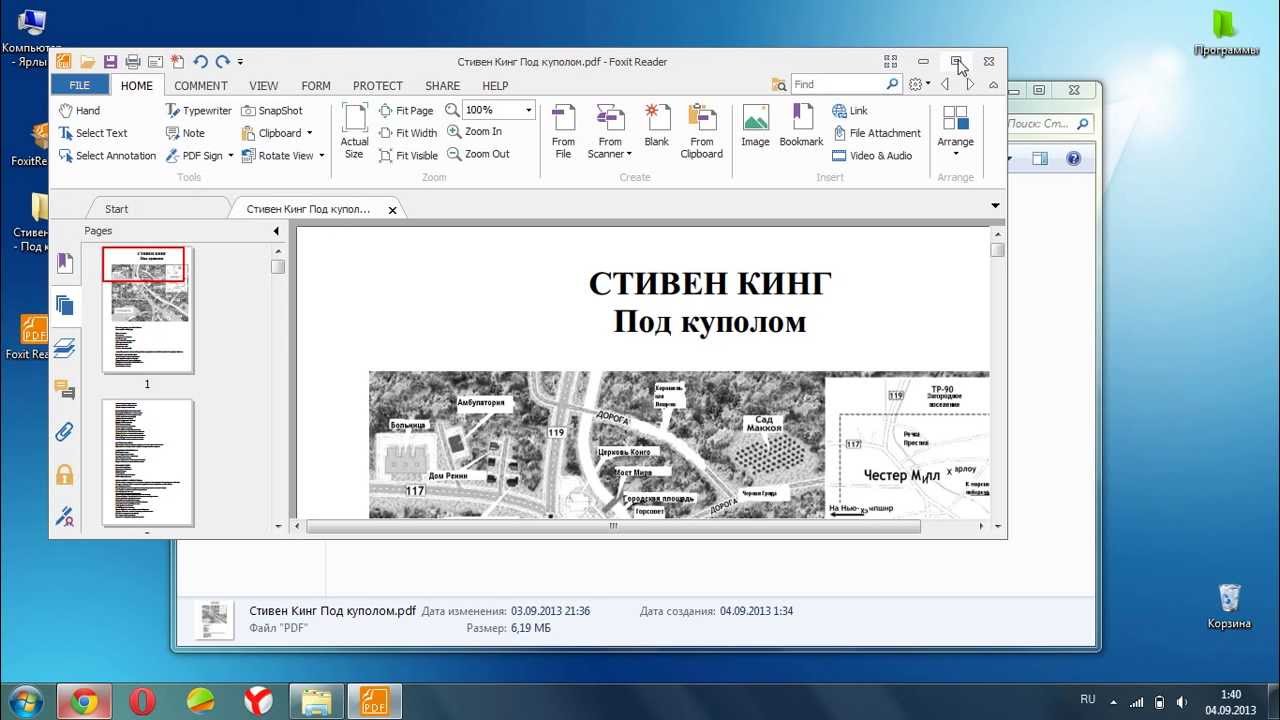The width and height of the screenshot is (1280, 720).
Task: Open the search settings gear dropdown
Action: 918,85
